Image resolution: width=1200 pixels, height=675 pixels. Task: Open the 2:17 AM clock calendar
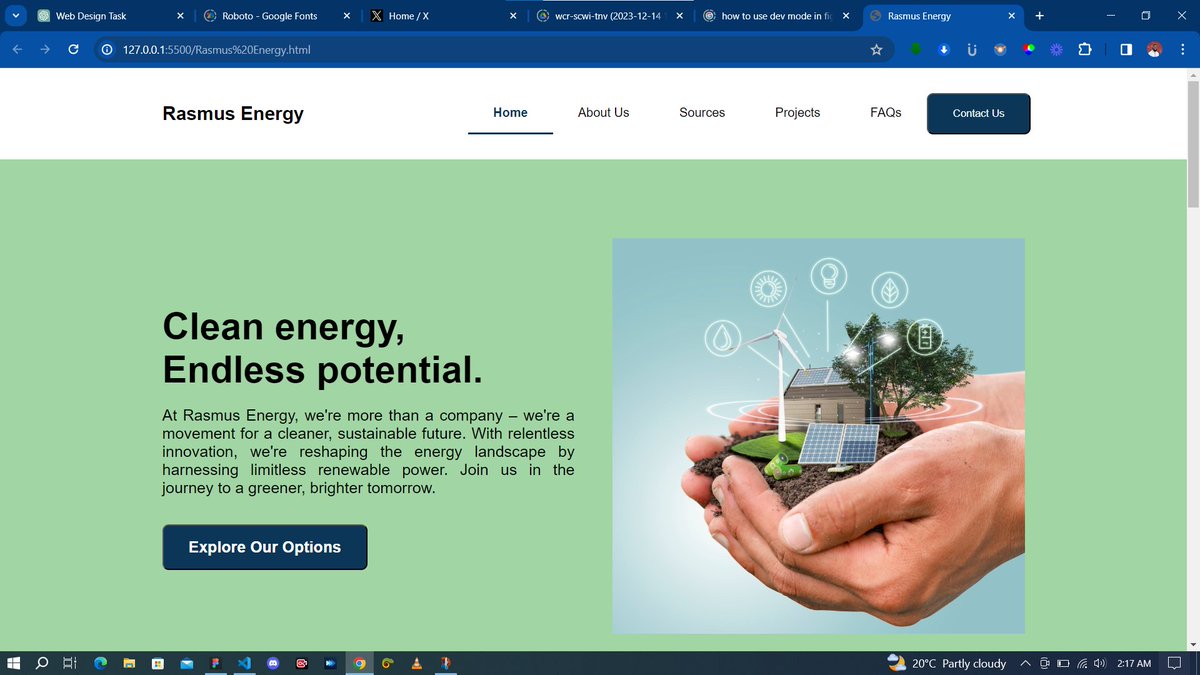click(1134, 663)
